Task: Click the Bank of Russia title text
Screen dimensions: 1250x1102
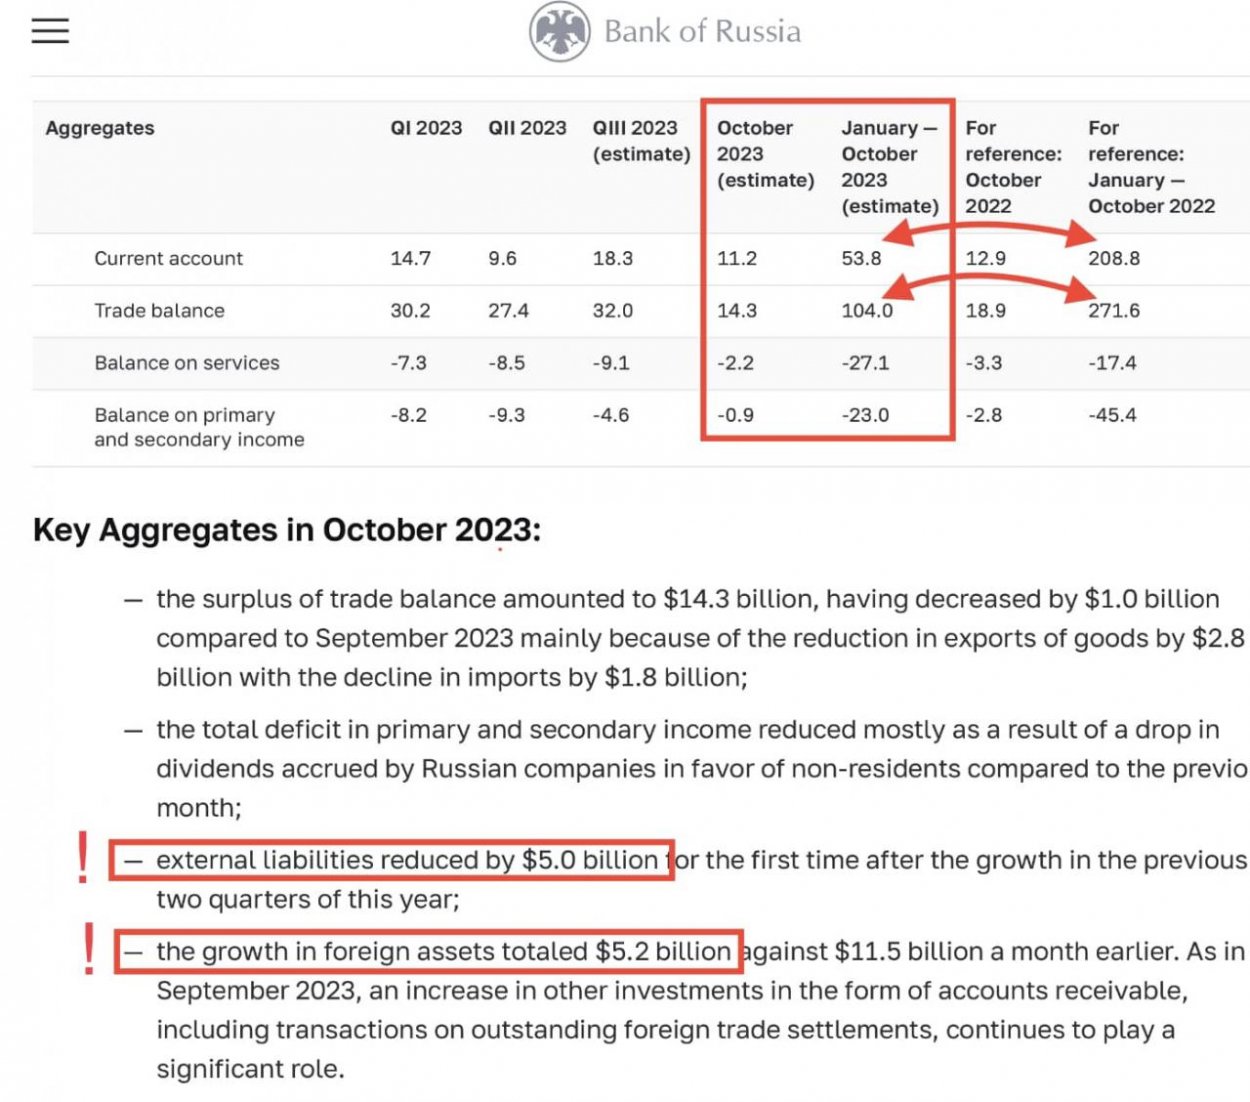Action: (x=702, y=32)
